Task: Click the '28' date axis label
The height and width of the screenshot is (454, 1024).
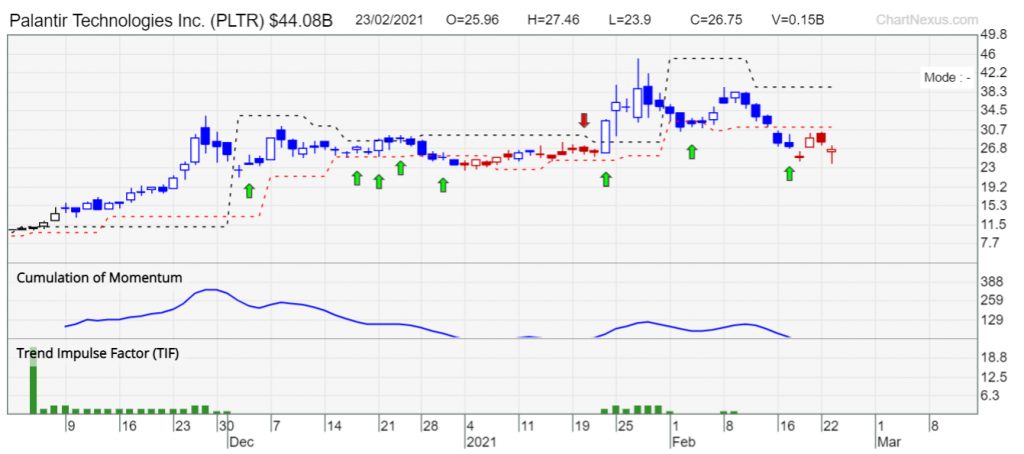Action: pos(431,426)
